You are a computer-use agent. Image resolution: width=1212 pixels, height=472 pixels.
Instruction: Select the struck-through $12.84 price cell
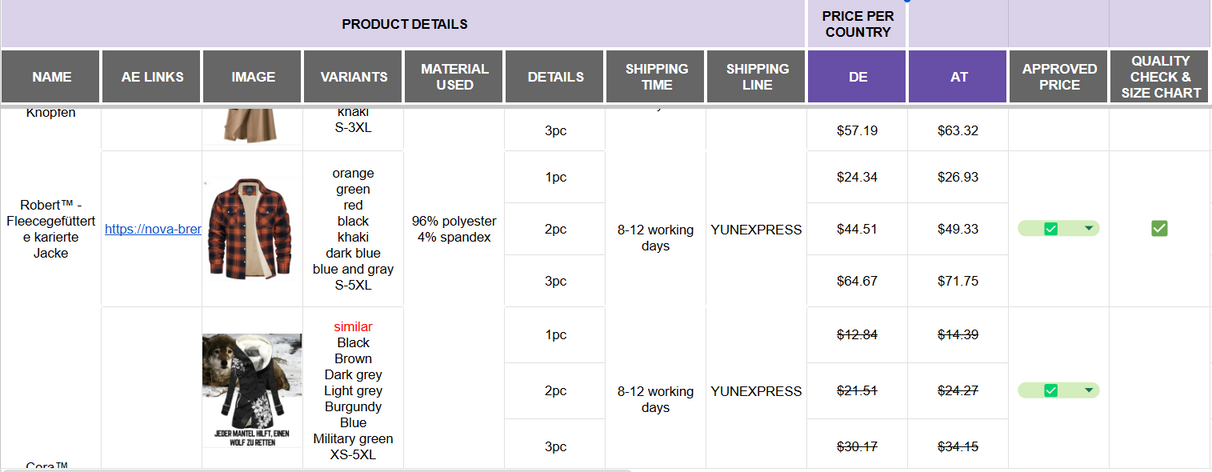tap(857, 334)
